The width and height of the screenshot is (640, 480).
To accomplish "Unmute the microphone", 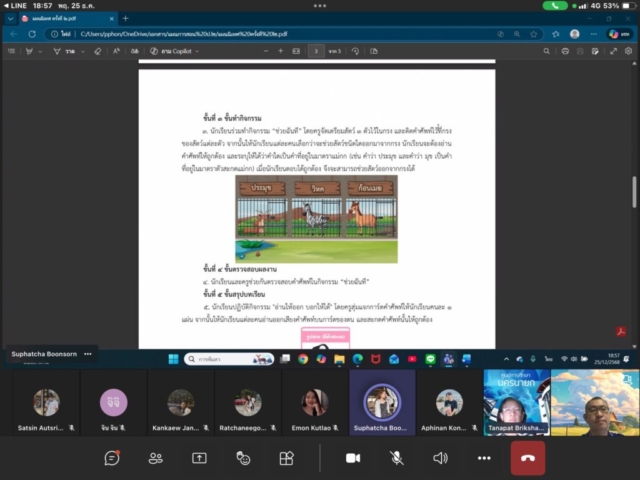I will 396,458.
